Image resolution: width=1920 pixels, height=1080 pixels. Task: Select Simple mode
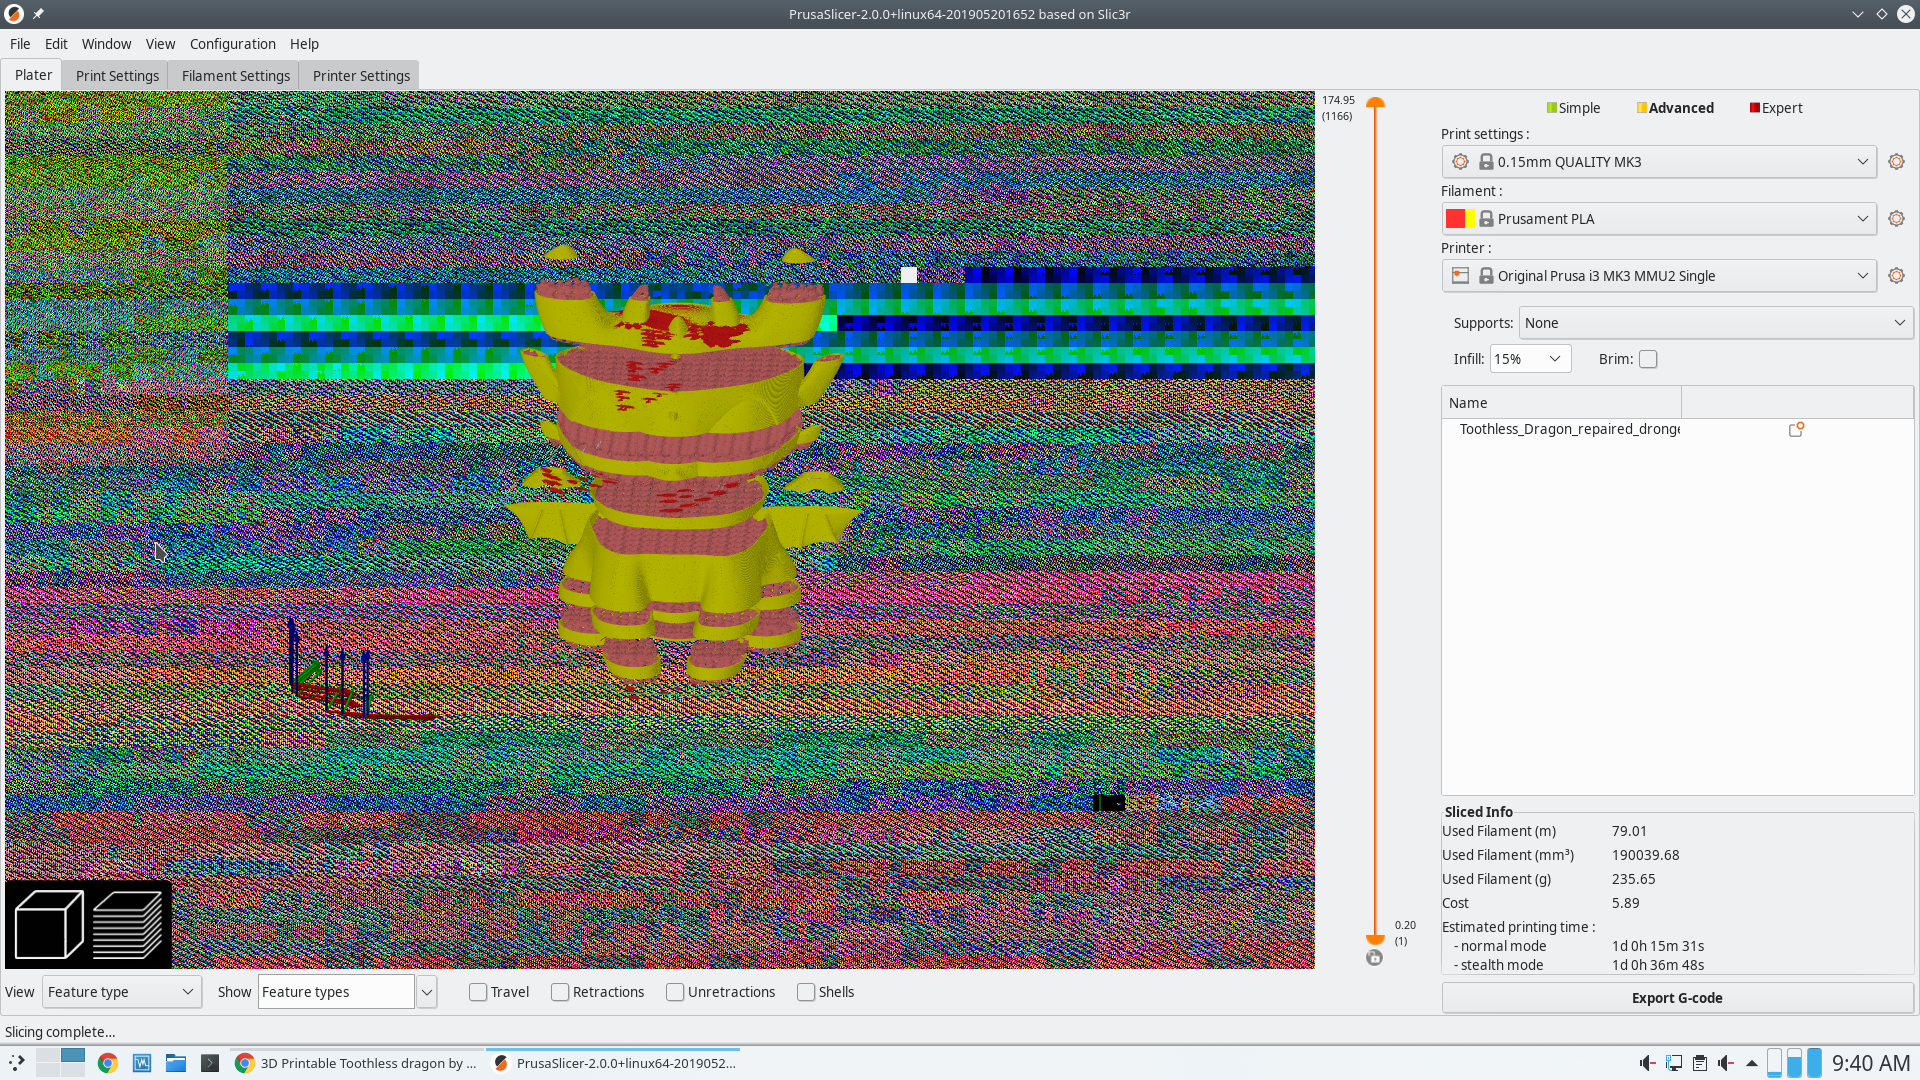coord(1573,108)
